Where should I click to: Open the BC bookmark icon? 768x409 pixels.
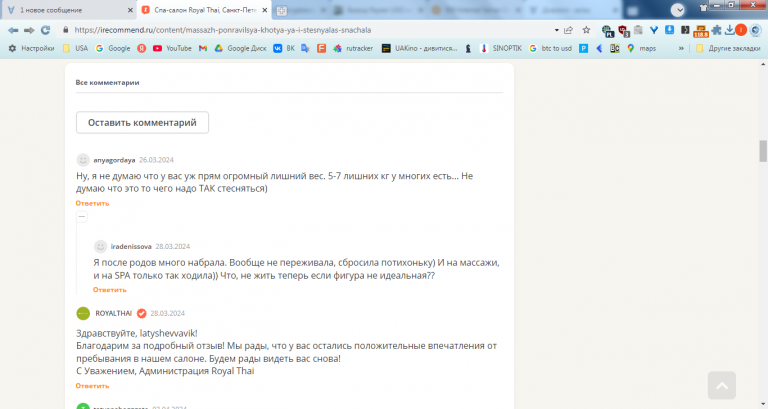pos(615,48)
